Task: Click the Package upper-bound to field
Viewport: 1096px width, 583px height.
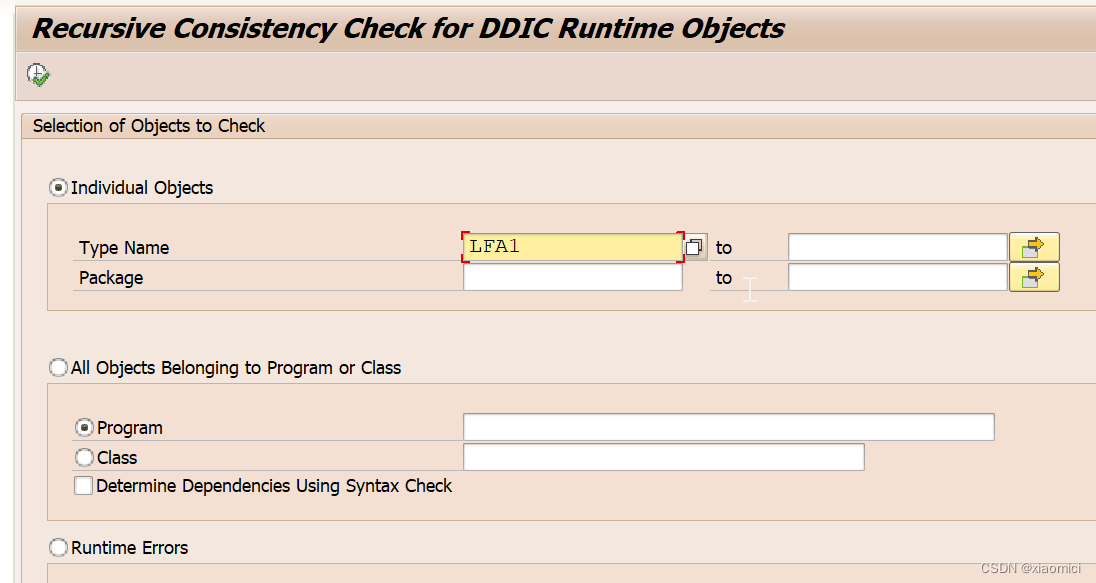Action: pyautogui.click(x=897, y=277)
